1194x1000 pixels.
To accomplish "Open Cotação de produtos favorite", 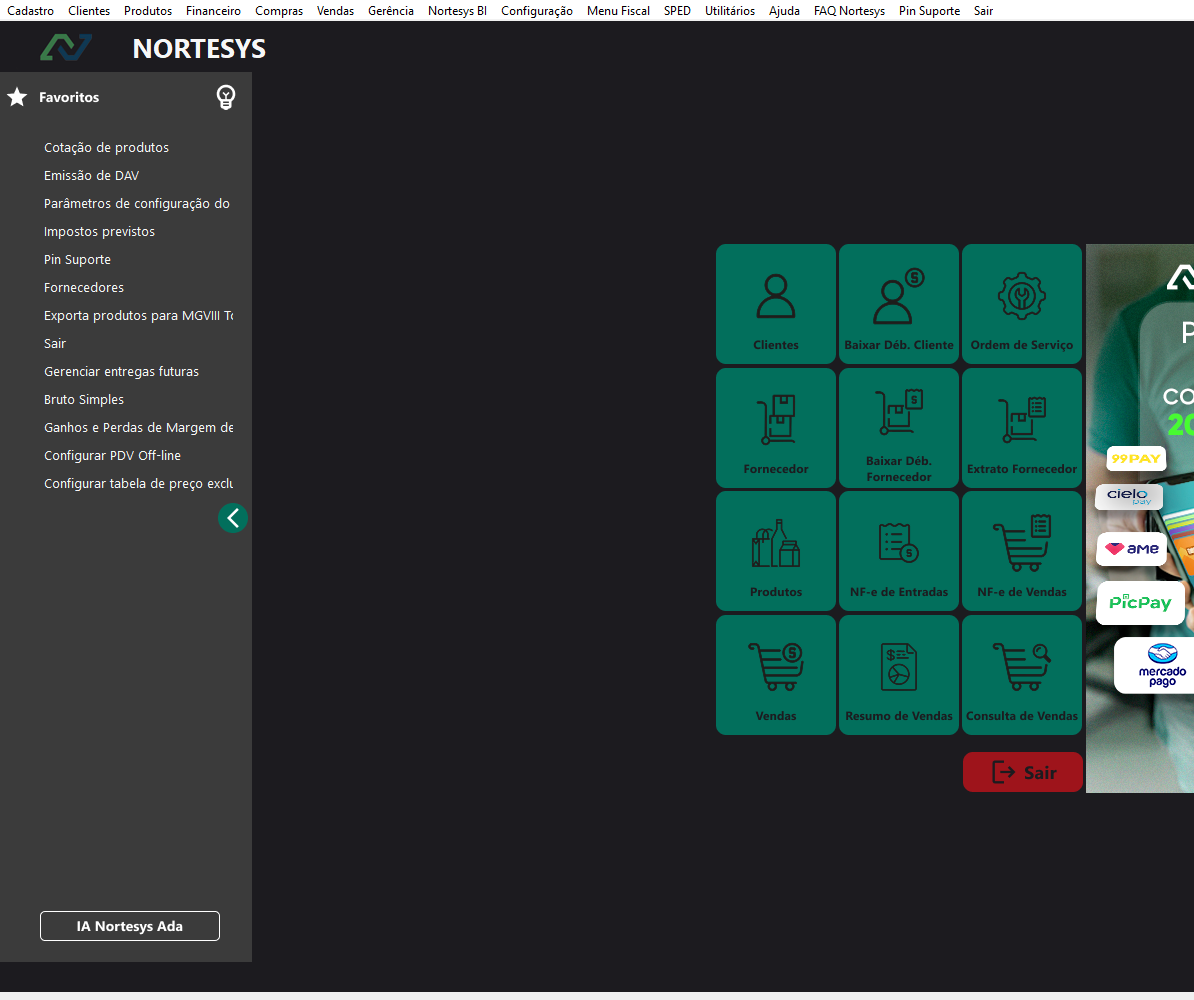I will [106, 147].
